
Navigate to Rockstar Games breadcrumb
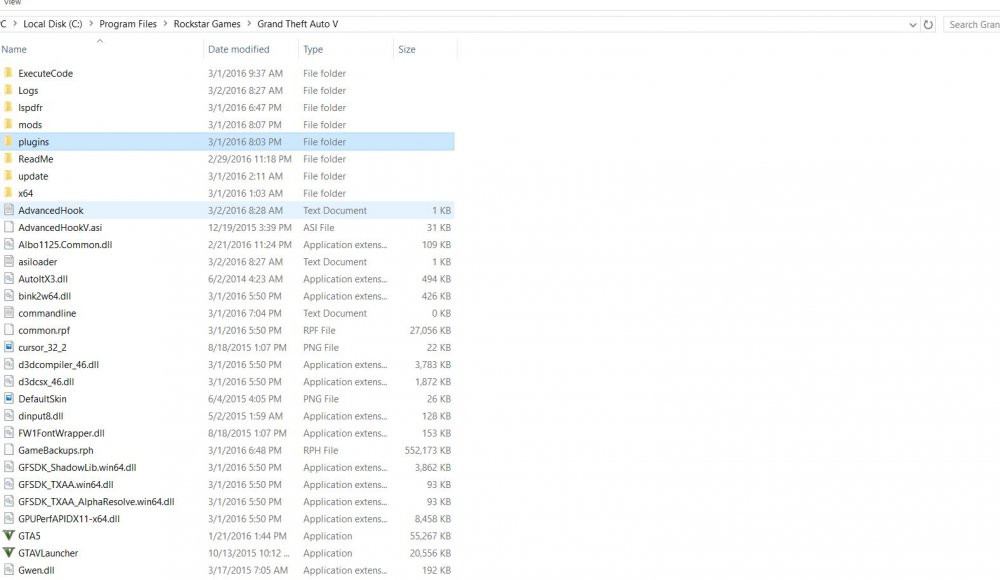click(x=207, y=24)
